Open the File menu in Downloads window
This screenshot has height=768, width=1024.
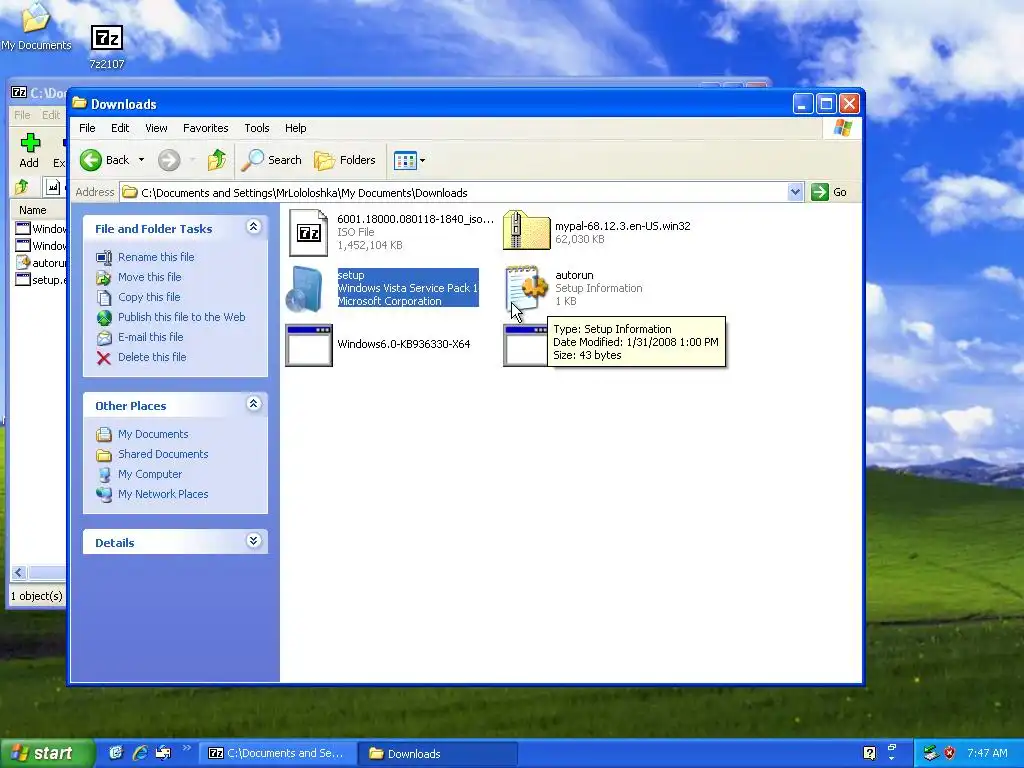[87, 128]
